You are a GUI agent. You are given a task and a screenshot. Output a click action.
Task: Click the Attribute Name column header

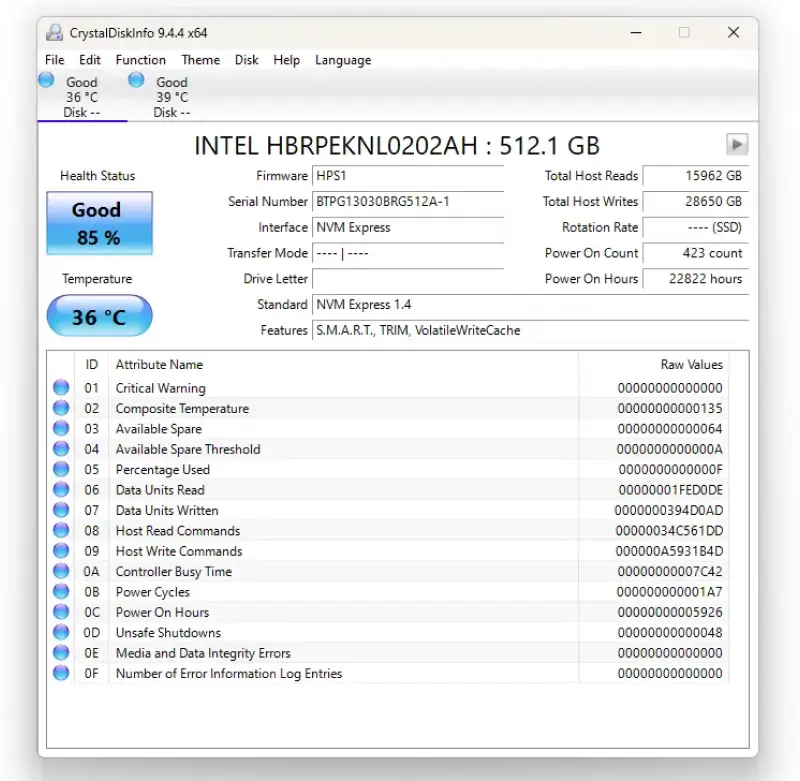click(159, 364)
